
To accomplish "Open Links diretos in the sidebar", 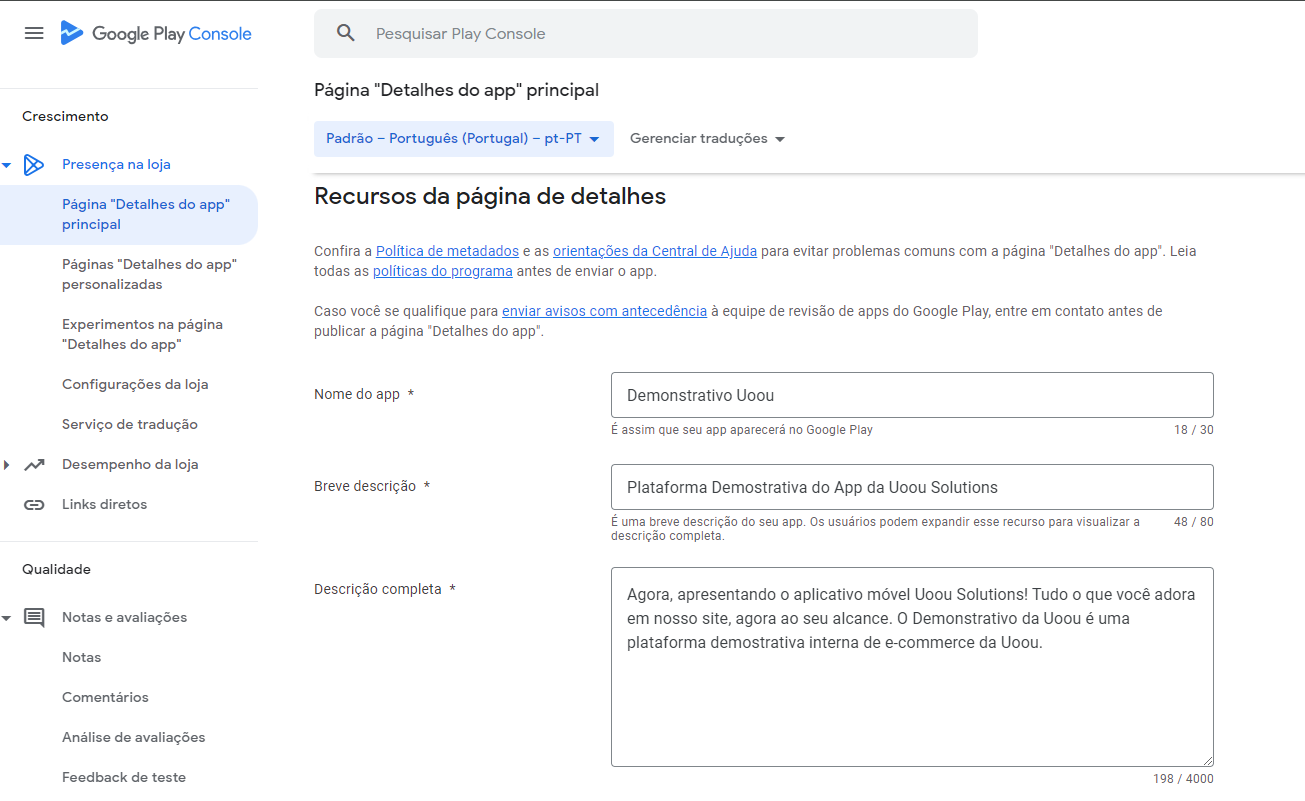I will coord(104,505).
